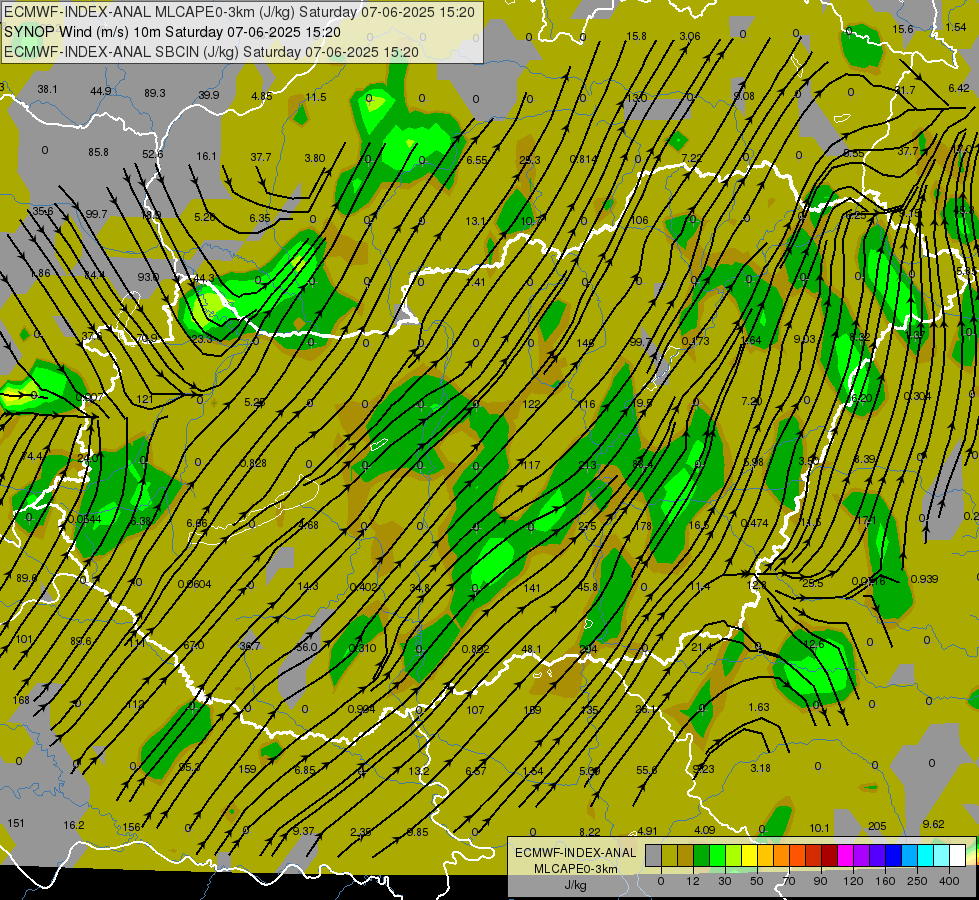Click the map value 48.1
The image size is (979, 900).
(x=531, y=650)
